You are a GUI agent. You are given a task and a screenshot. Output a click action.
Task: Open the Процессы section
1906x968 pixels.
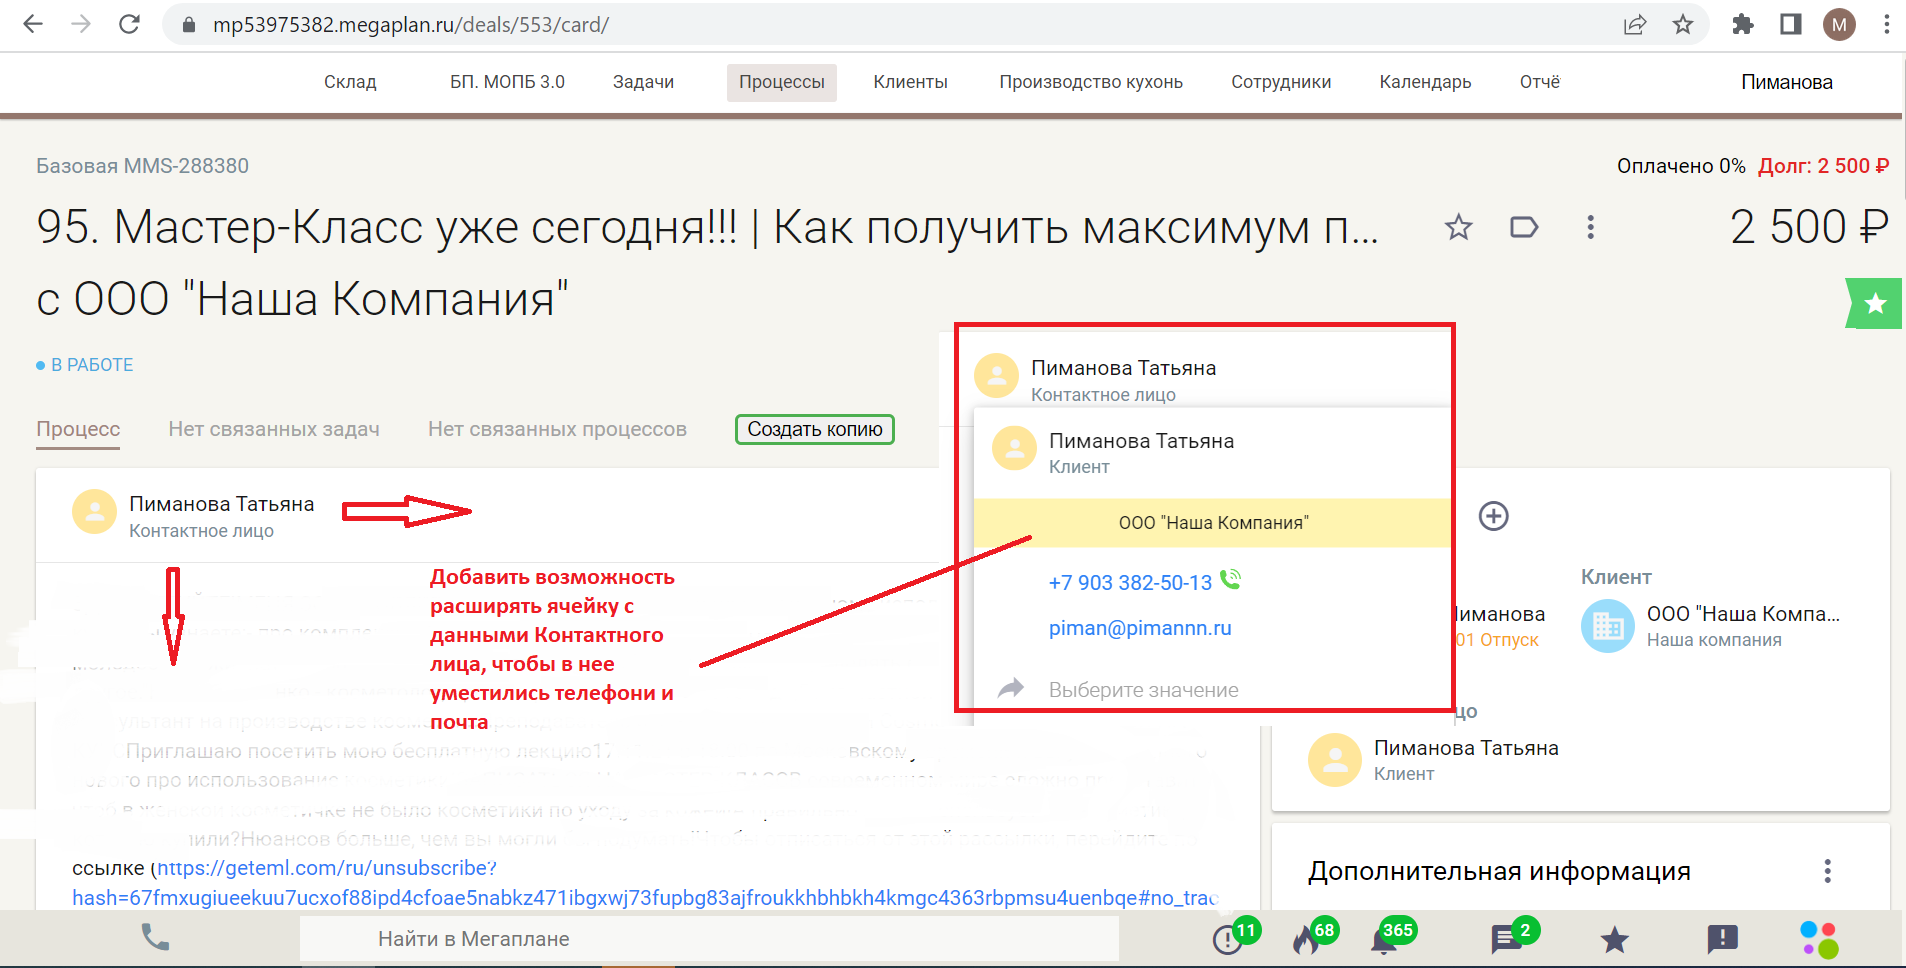[782, 82]
